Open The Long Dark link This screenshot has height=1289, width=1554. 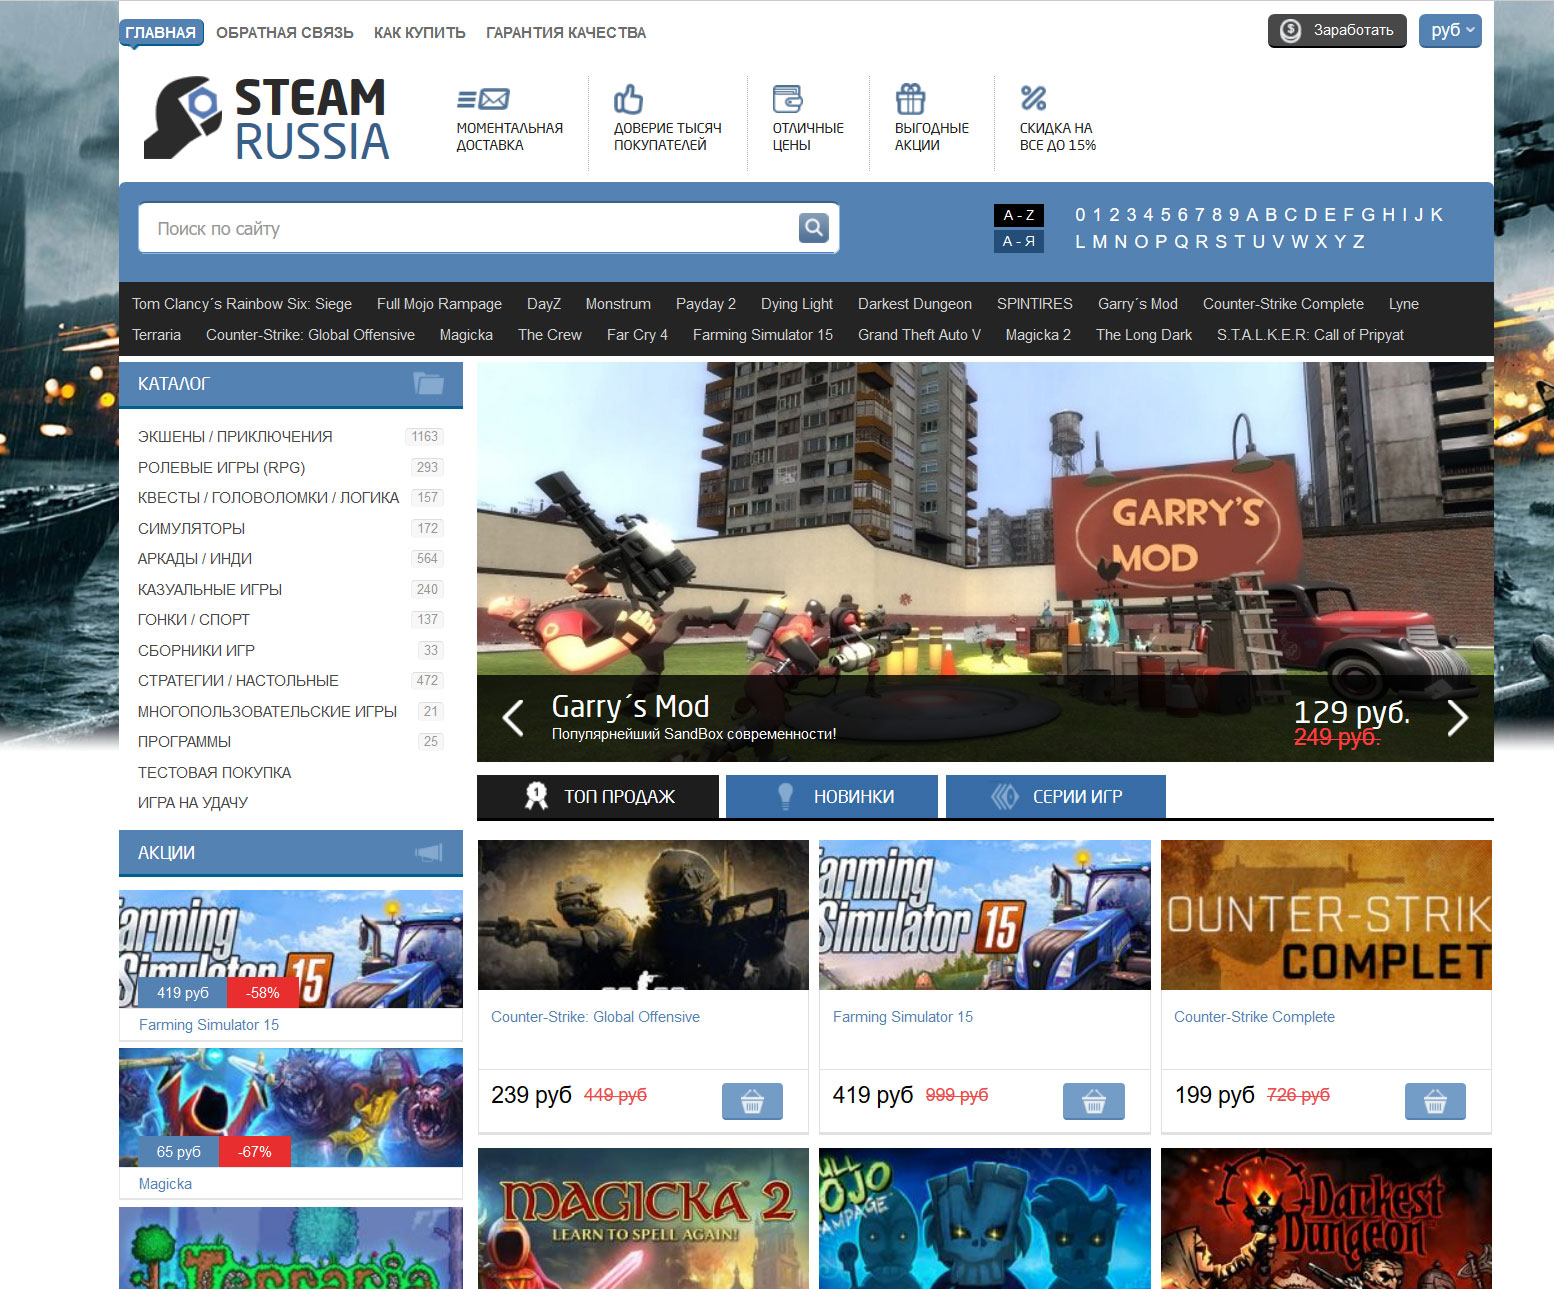1144,335
